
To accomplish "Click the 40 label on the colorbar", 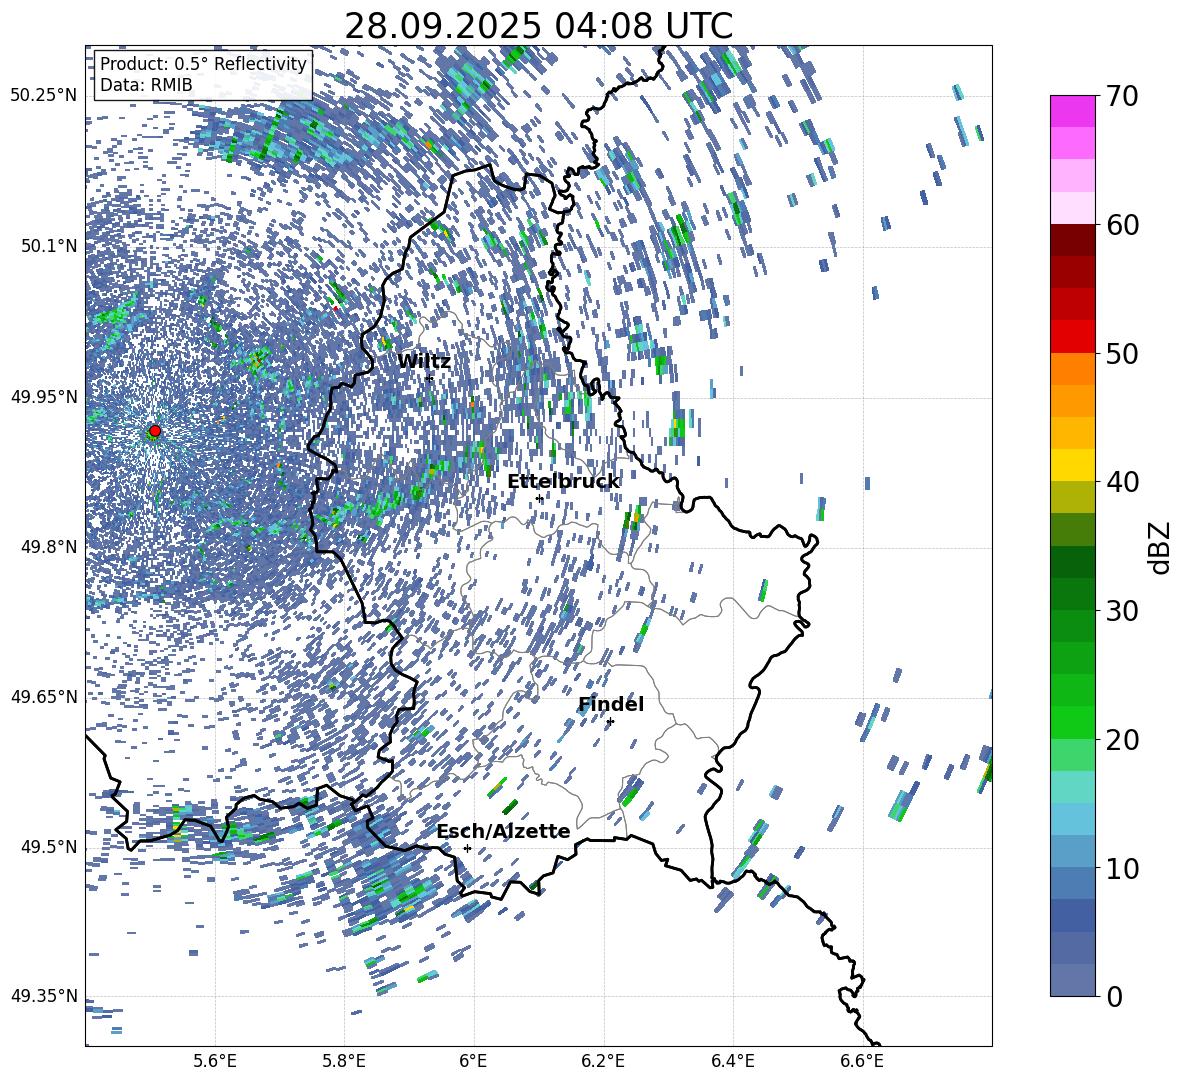I will [1122, 482].
